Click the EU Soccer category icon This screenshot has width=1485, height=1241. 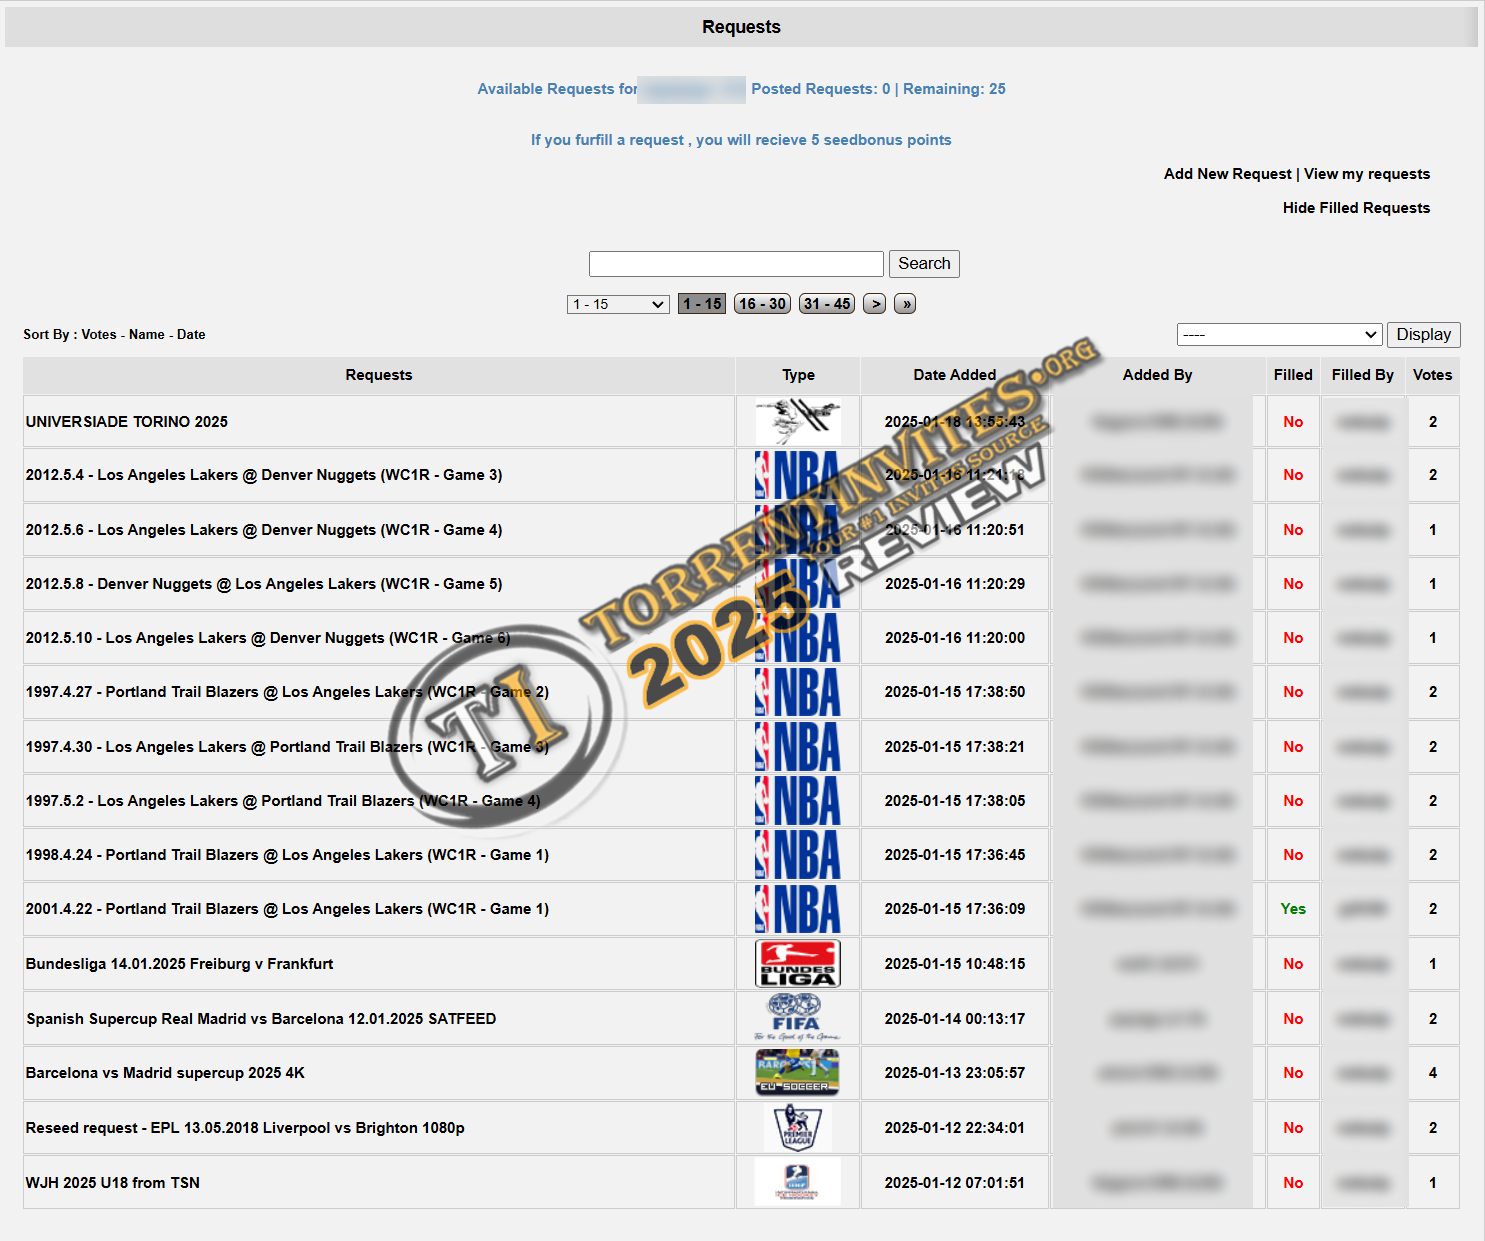797,1072
